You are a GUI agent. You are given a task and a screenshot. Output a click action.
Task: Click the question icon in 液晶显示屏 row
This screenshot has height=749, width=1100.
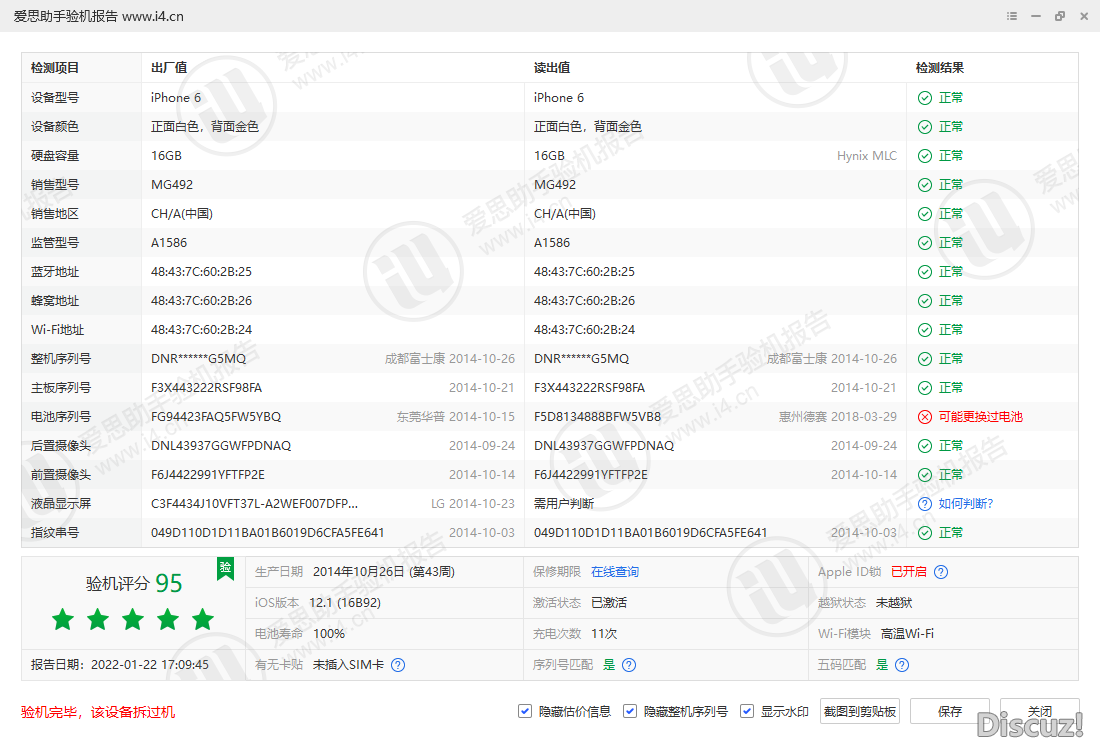tap(925, 504)
